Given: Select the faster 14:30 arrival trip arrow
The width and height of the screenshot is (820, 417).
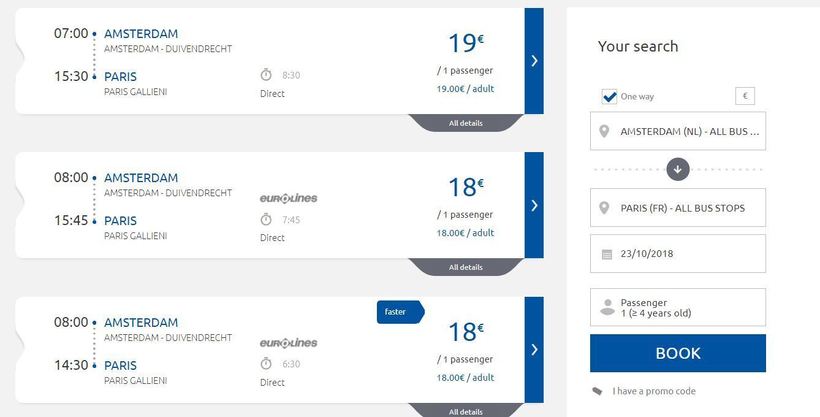Looking at the screenshot, I should tap(534, 350).
